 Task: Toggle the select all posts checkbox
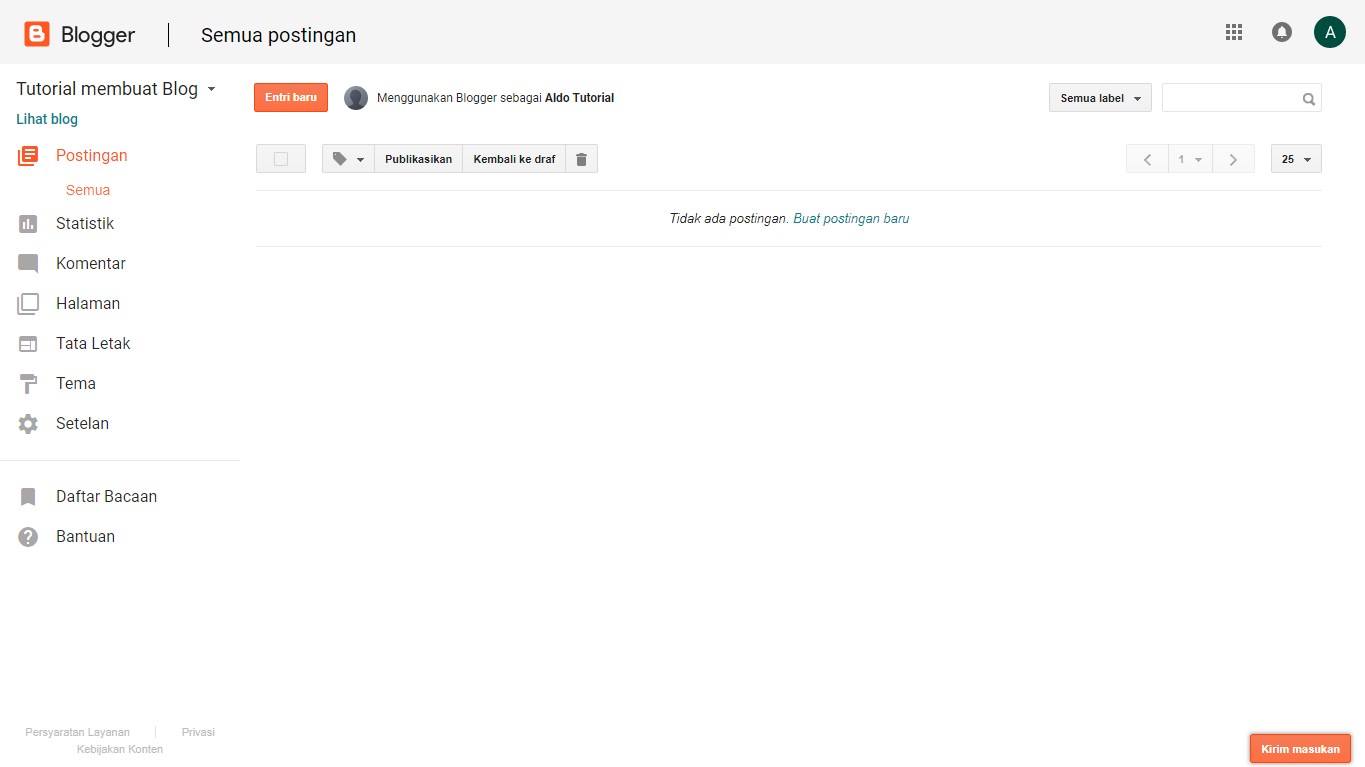tap(281, 159)
